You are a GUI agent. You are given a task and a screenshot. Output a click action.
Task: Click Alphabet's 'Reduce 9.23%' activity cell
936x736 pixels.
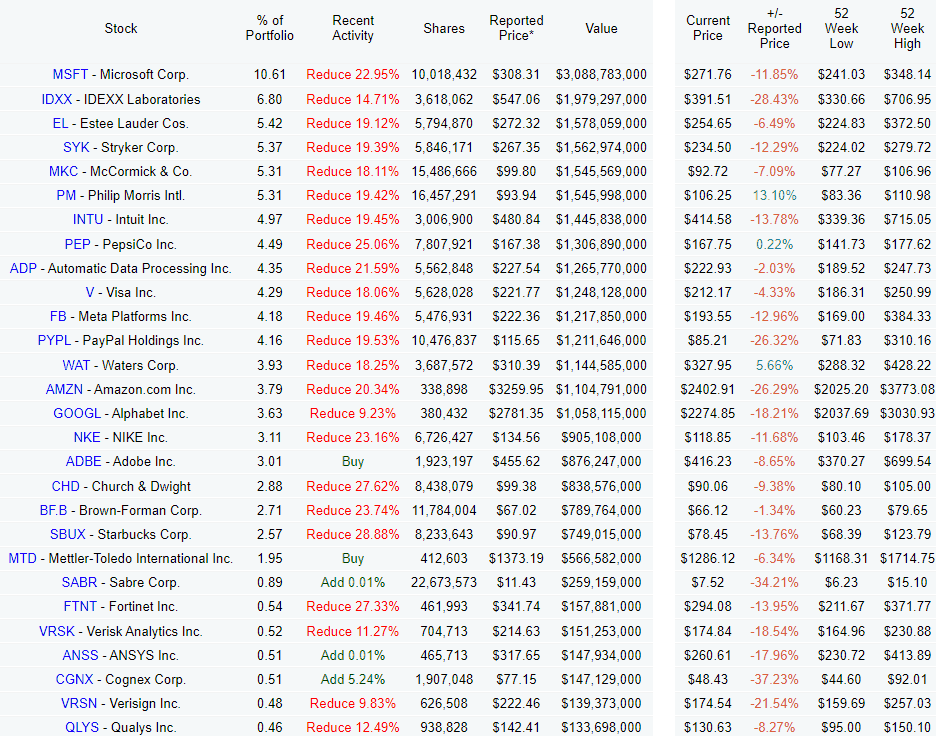point(353,413)
